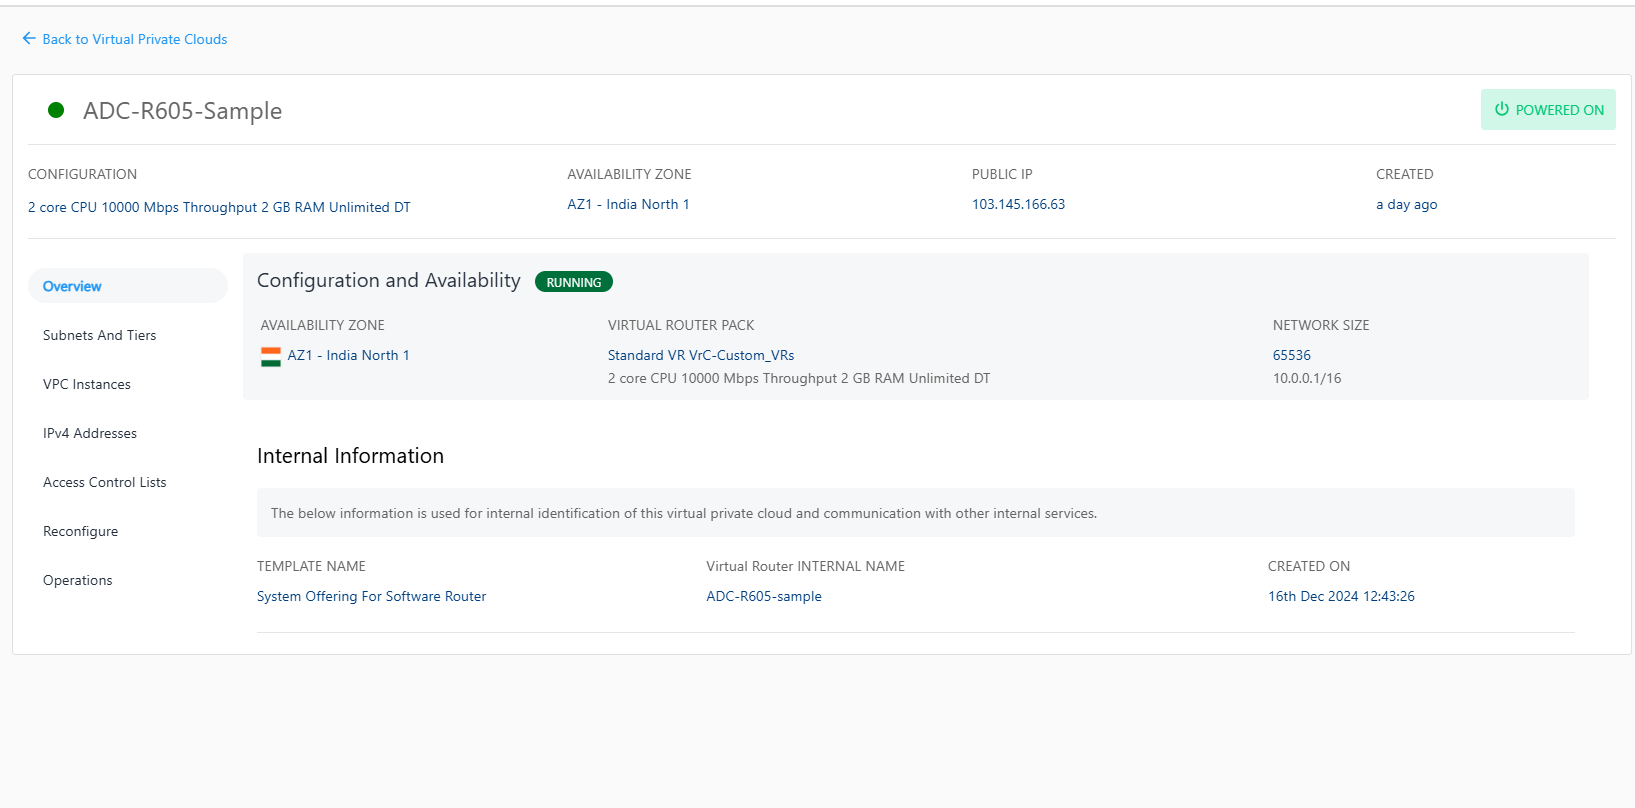The image size is (1635, 808).
Task: Go to Subnets And Tiers section
Action: click(x=100, y=335)
